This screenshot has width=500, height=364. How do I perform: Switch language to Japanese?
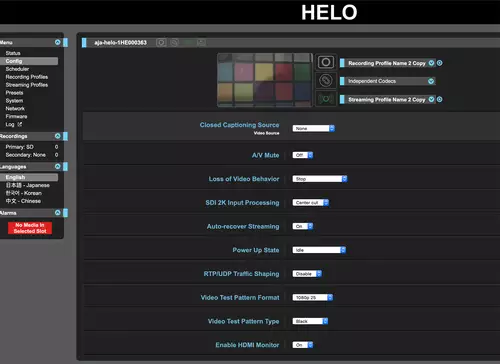(28, 185)
